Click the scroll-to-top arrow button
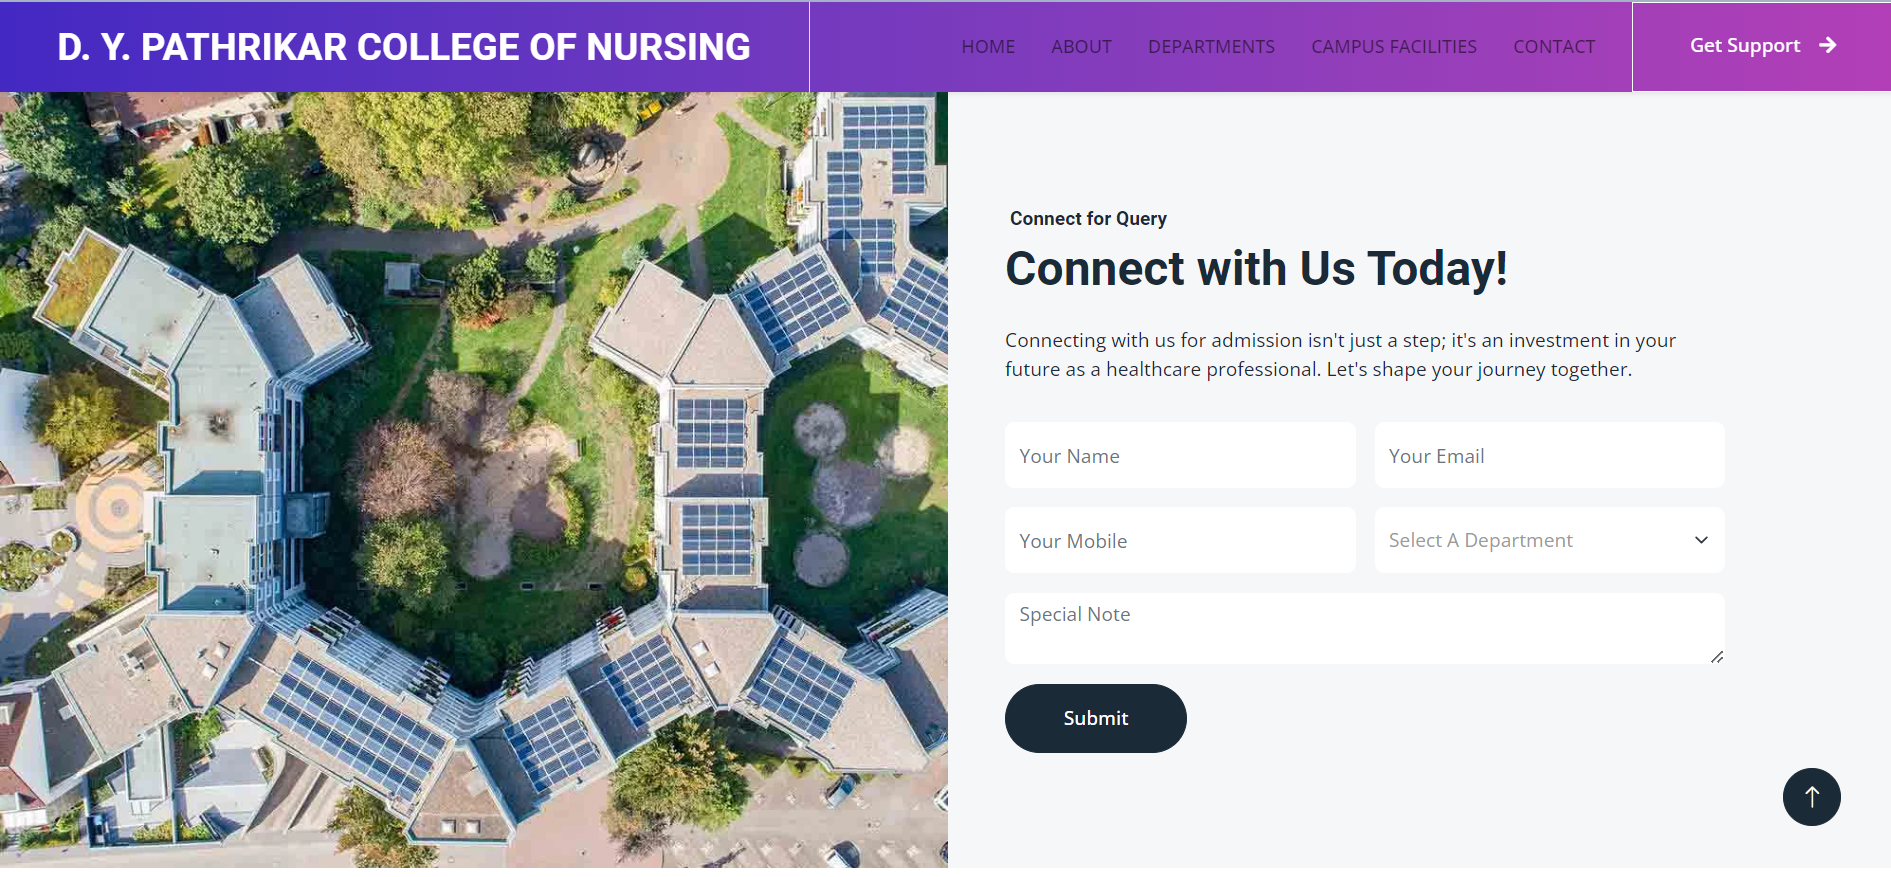1891x877 pixels. pyautogui.click(x=1811, y=797)
